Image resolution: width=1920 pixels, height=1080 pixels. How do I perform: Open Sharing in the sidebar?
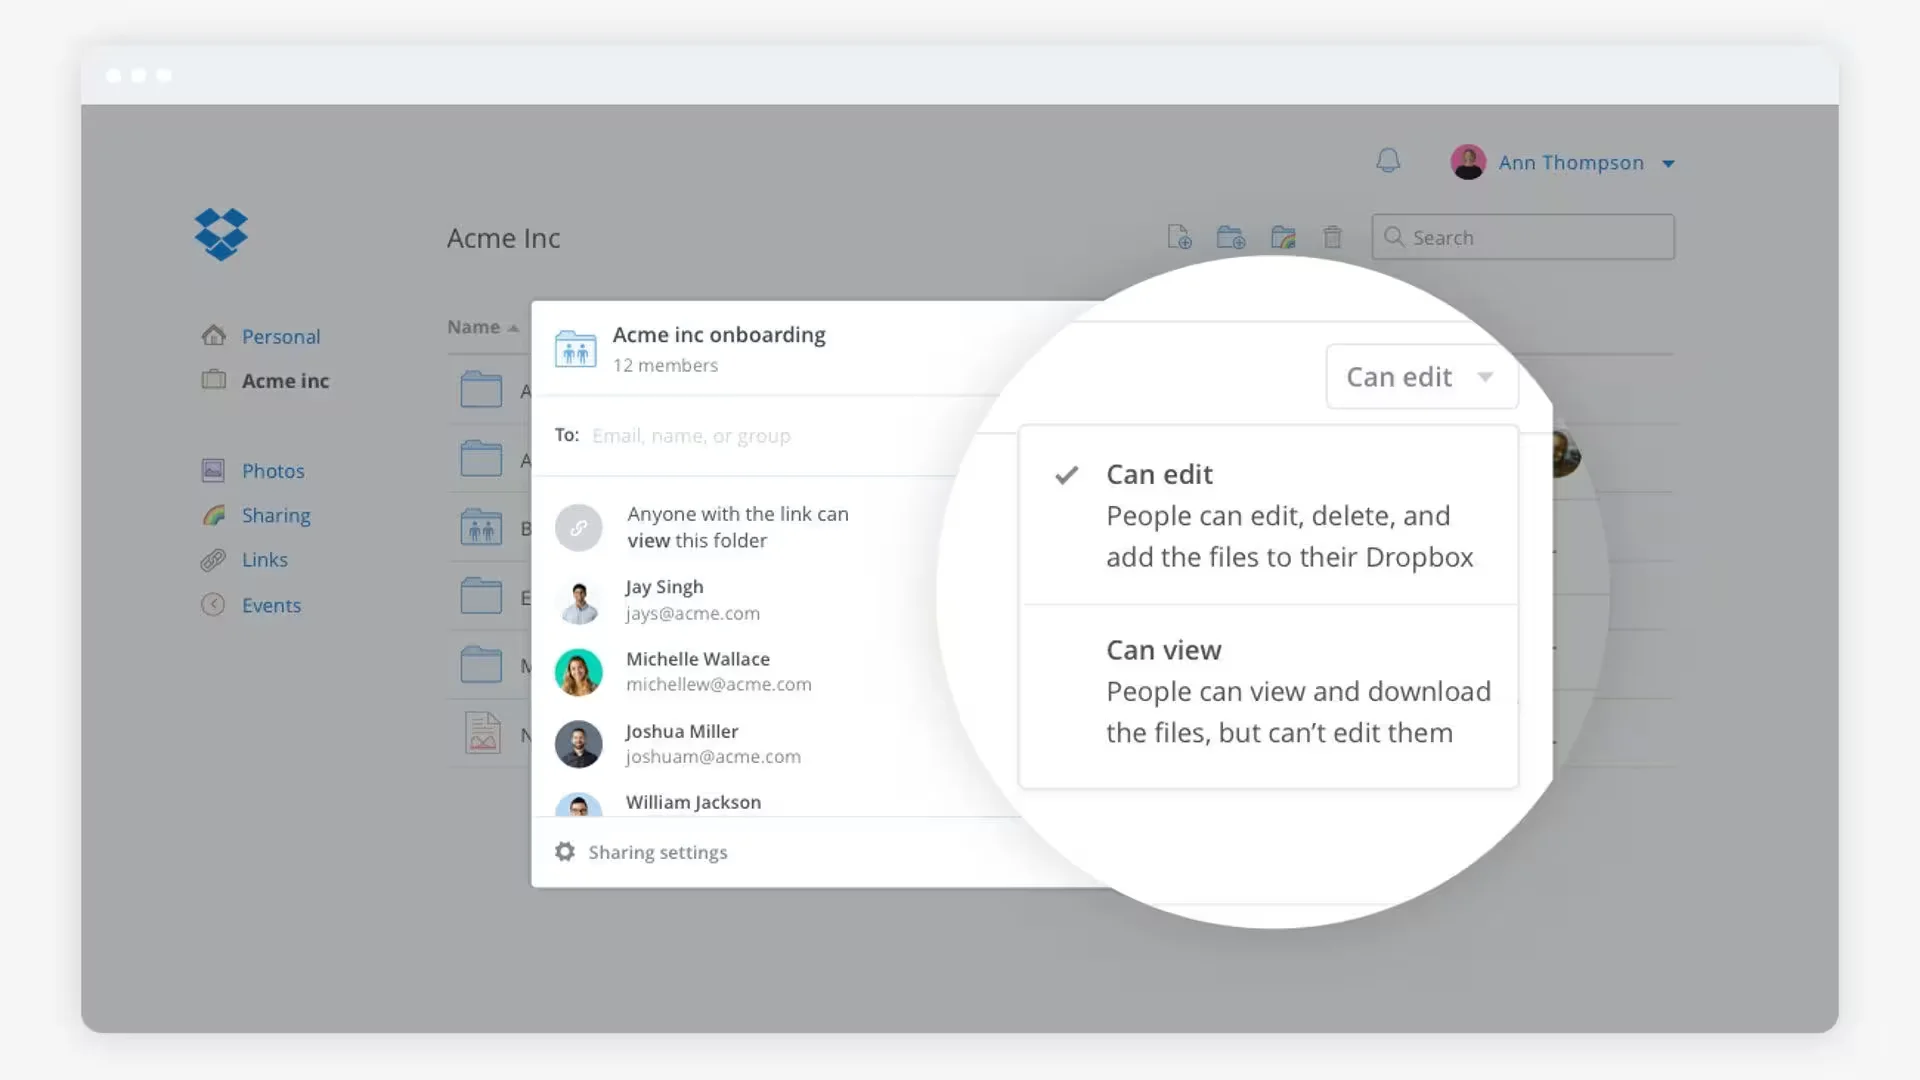click(x=275, y=516)
